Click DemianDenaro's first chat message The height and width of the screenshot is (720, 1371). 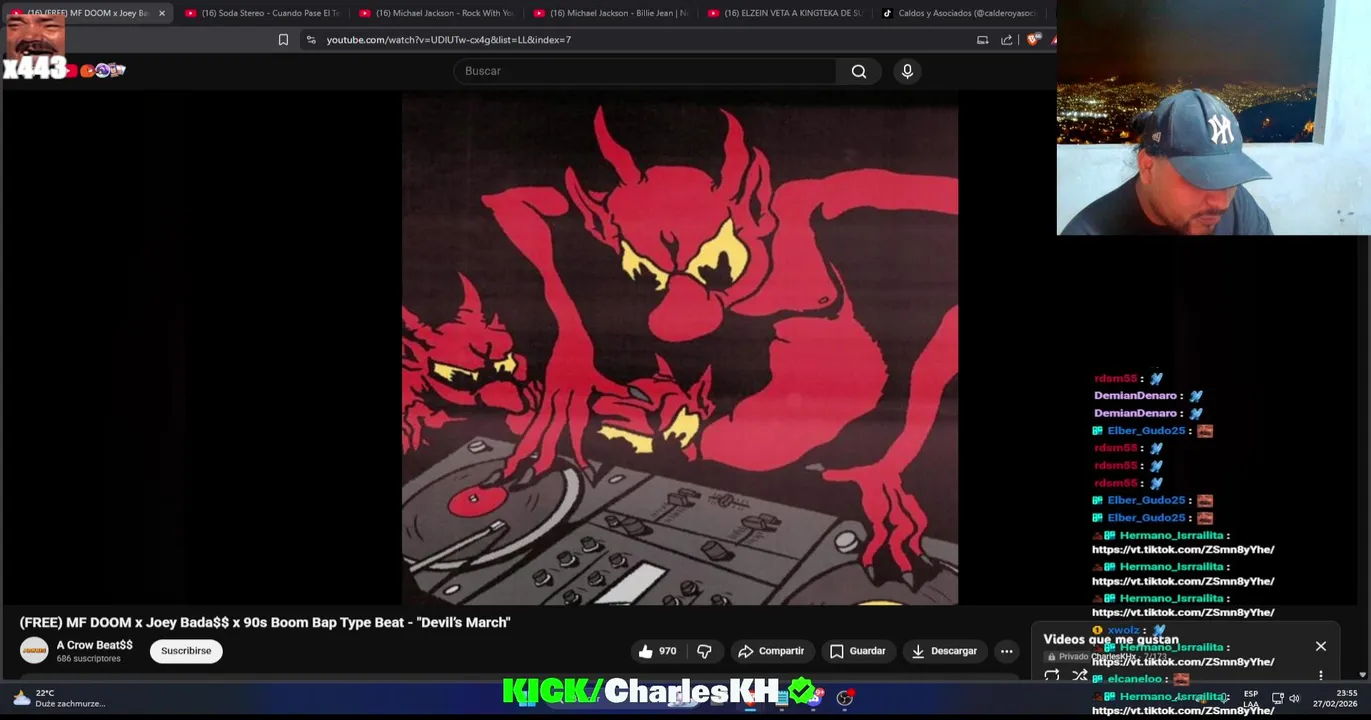1148,396
